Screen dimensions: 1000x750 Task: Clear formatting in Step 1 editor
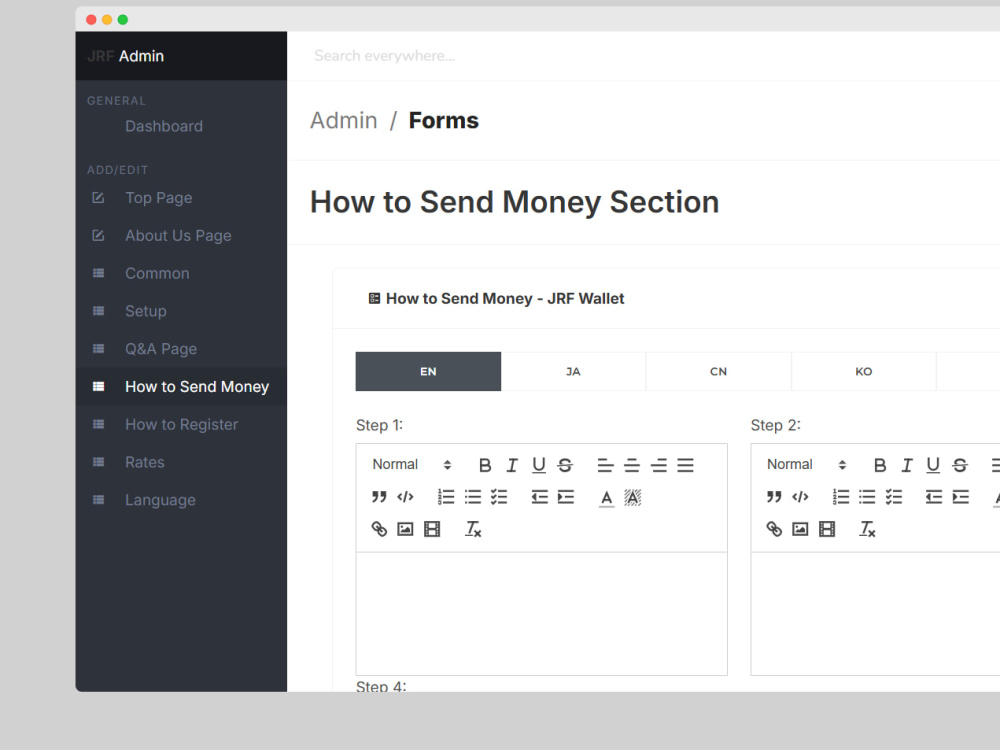click(473, 529)
